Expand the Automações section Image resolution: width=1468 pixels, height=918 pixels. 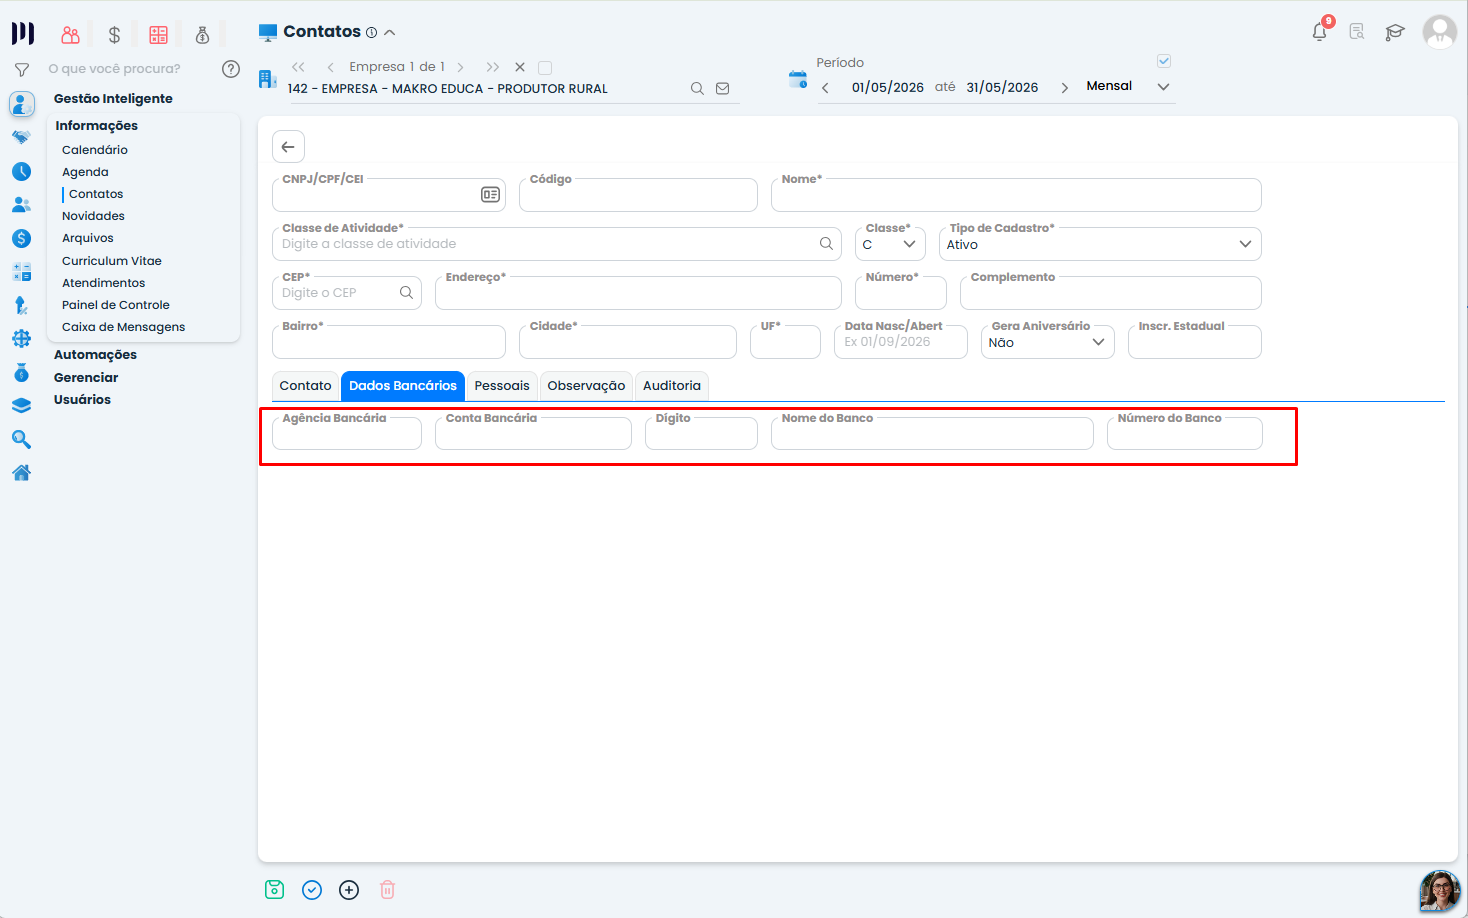[x=95, y=355]
